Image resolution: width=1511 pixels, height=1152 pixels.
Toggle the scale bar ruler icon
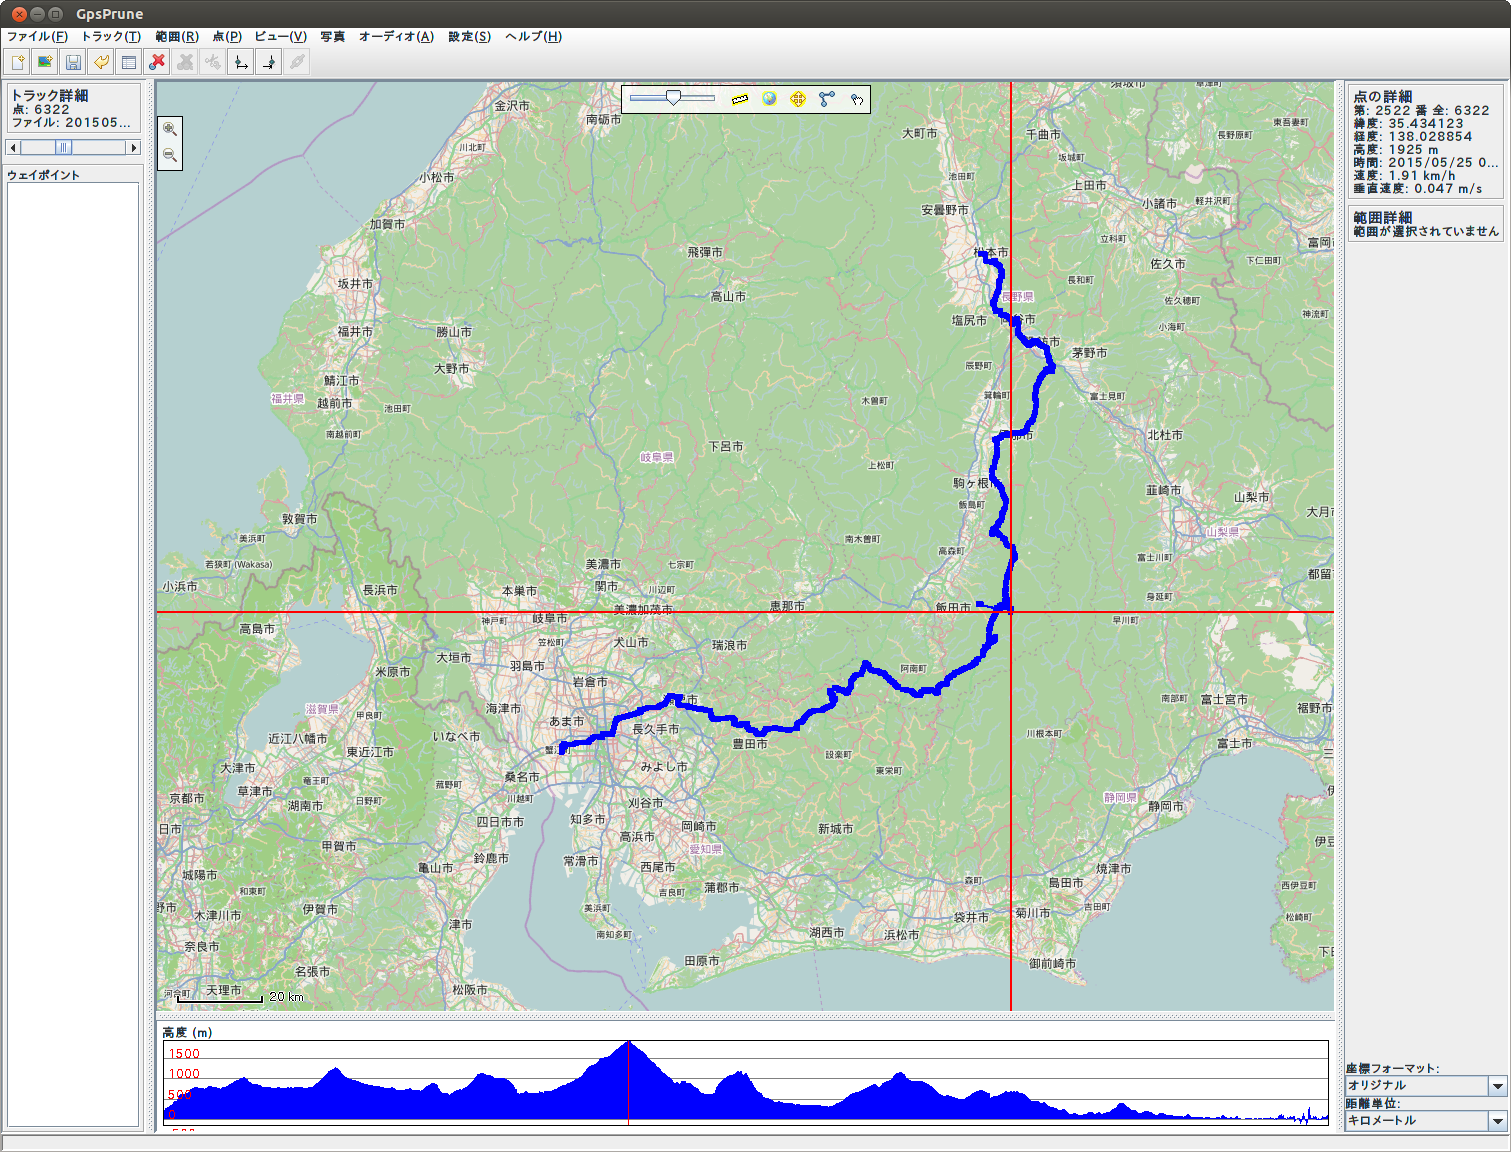pyautogui.click(x=739, y=99)
